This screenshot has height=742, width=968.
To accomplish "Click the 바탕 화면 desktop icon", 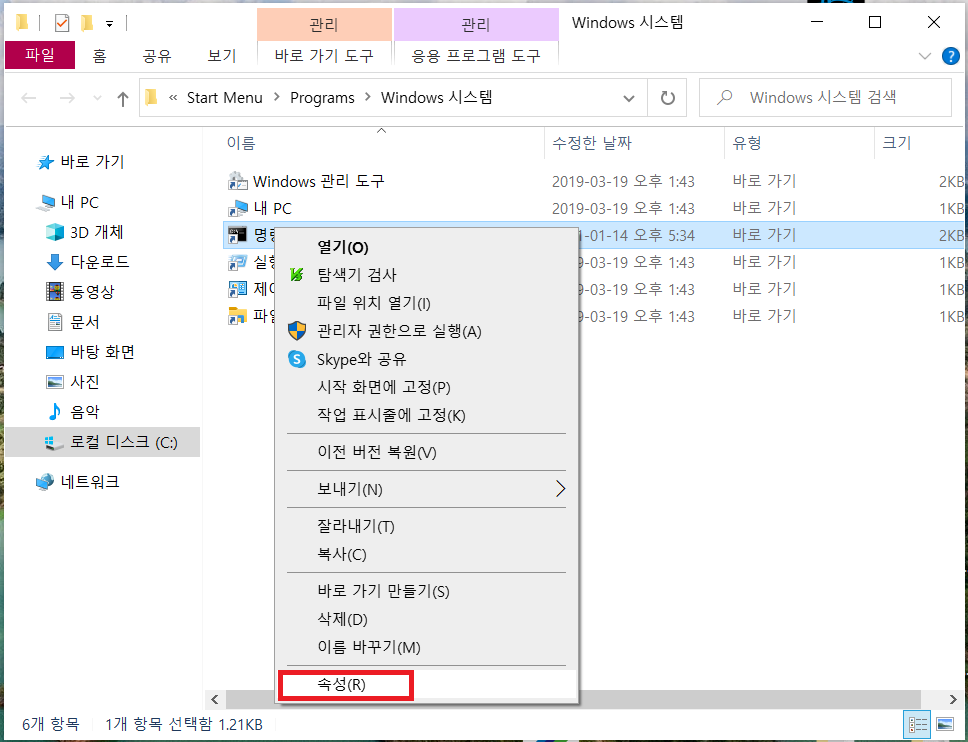I will pos(55,352).
